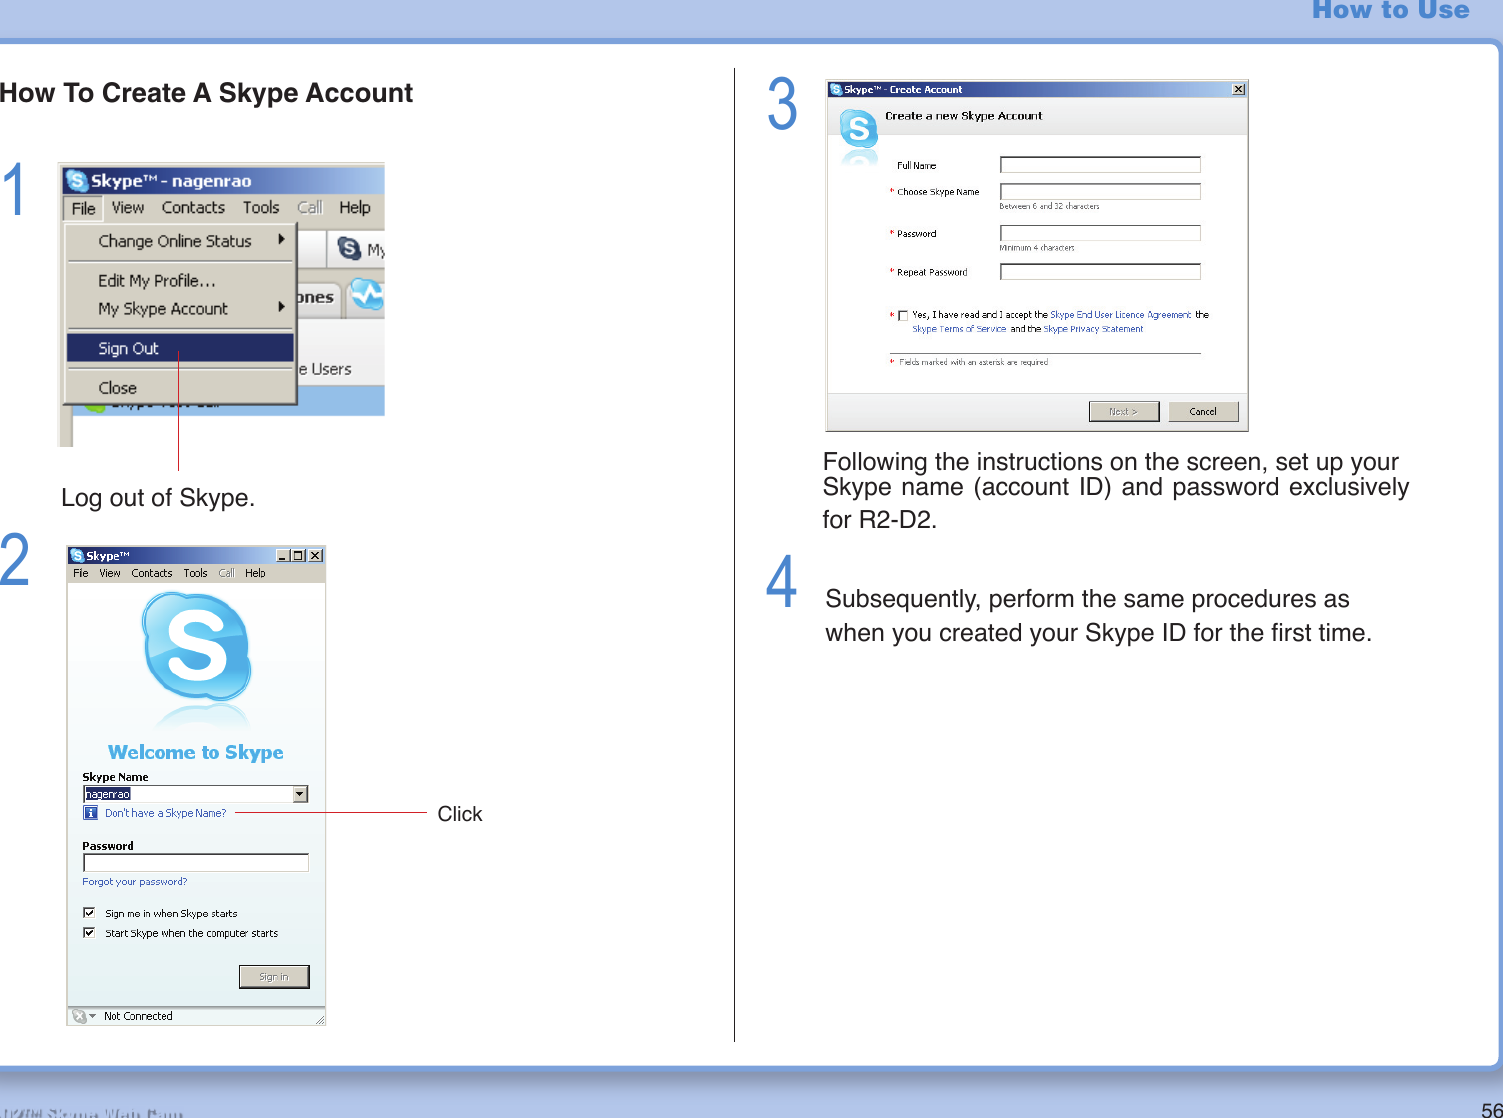Screen dimensions: 1503x1118
Task: Click the Repeat Password input field
Action: coord(1100,272)
